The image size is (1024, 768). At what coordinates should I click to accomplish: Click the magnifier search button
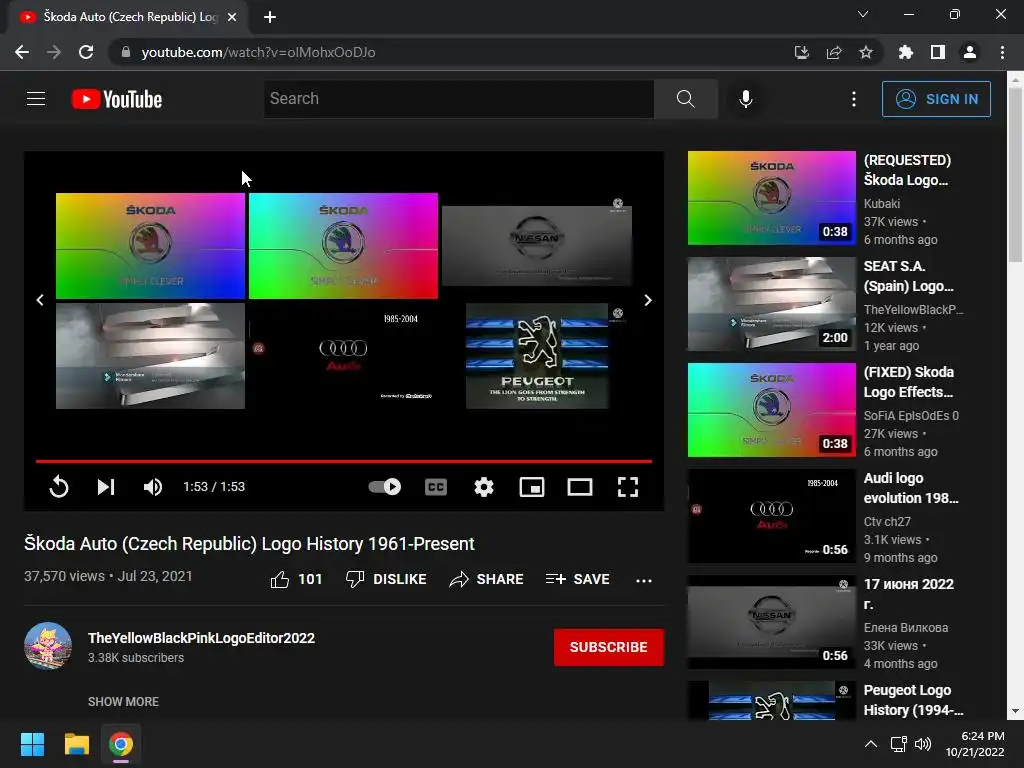click(685, 99)
